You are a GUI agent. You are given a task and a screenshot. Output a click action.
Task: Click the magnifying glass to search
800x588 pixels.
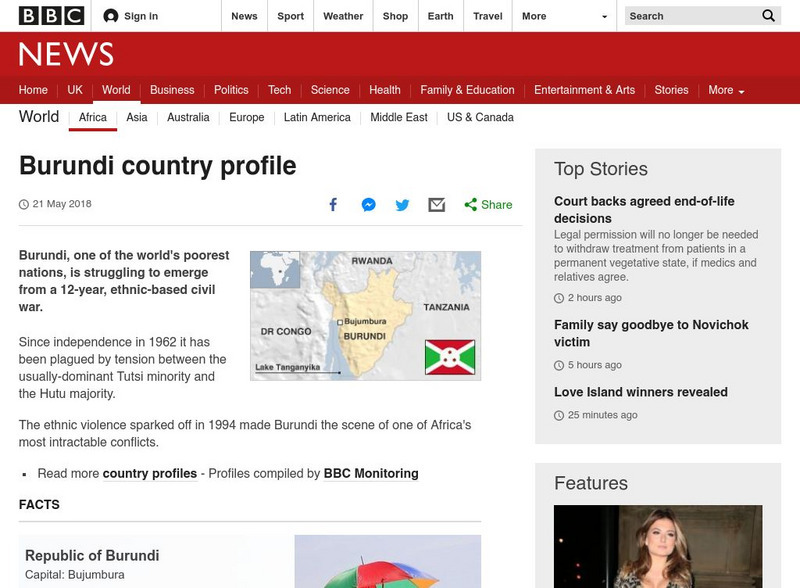[x=768, y=16]
